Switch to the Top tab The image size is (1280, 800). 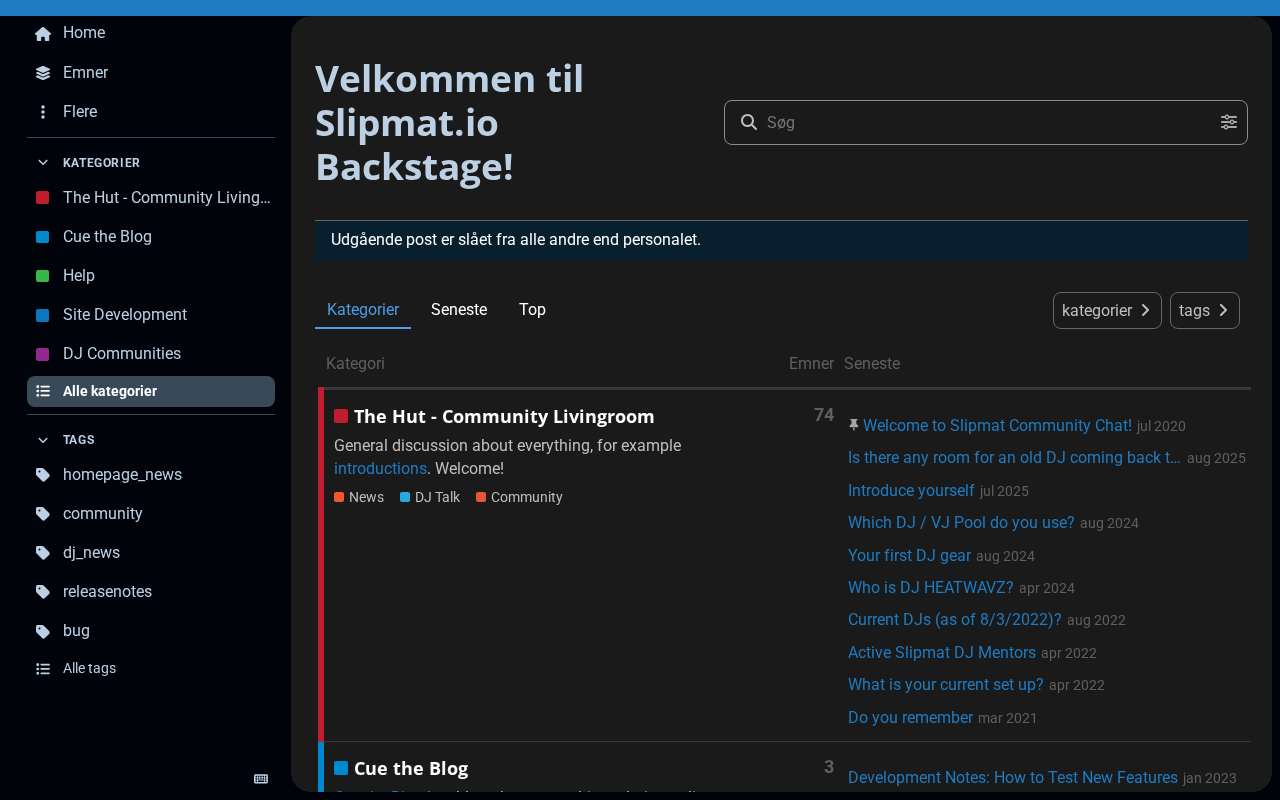[x=532, y=310]
